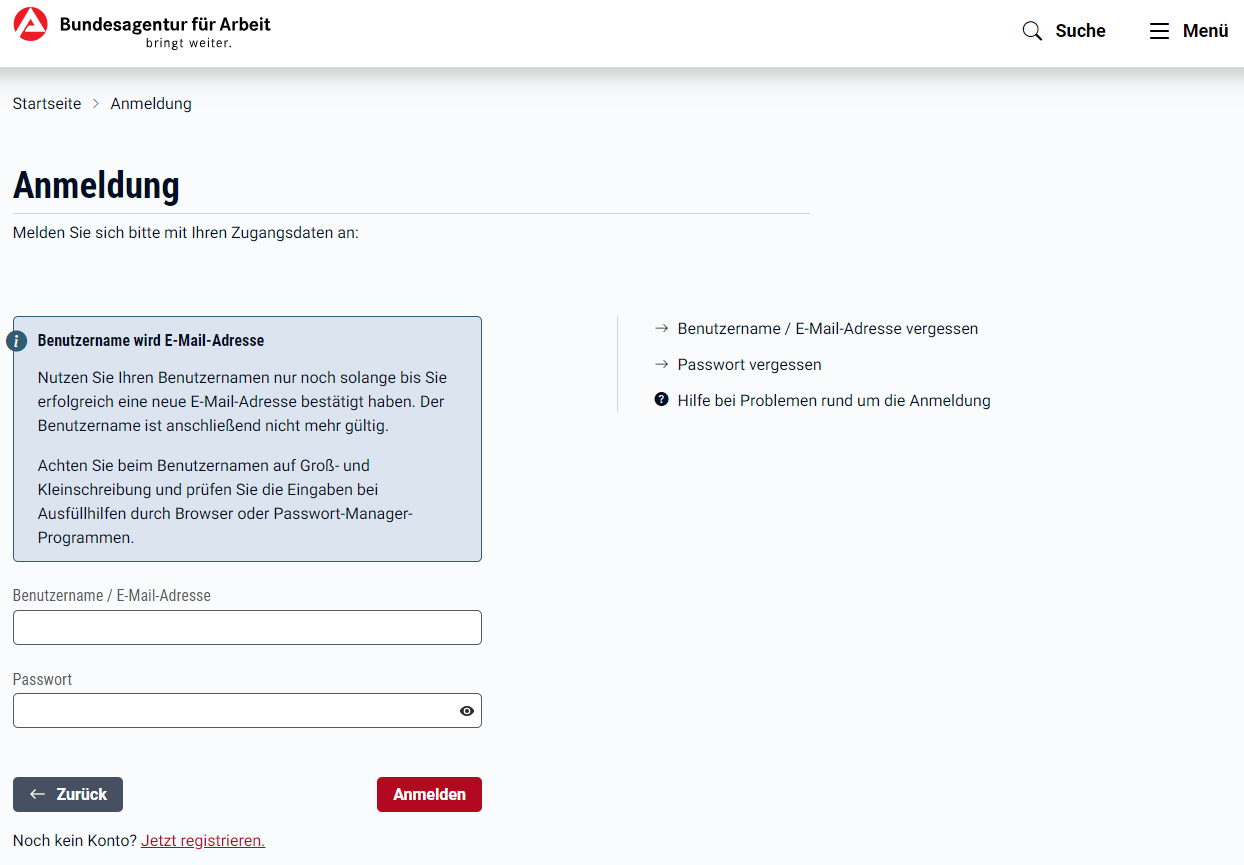This screenshot has width=1244, height=865.
Task: Click the question mark help icon
Action: click(661, 400)
